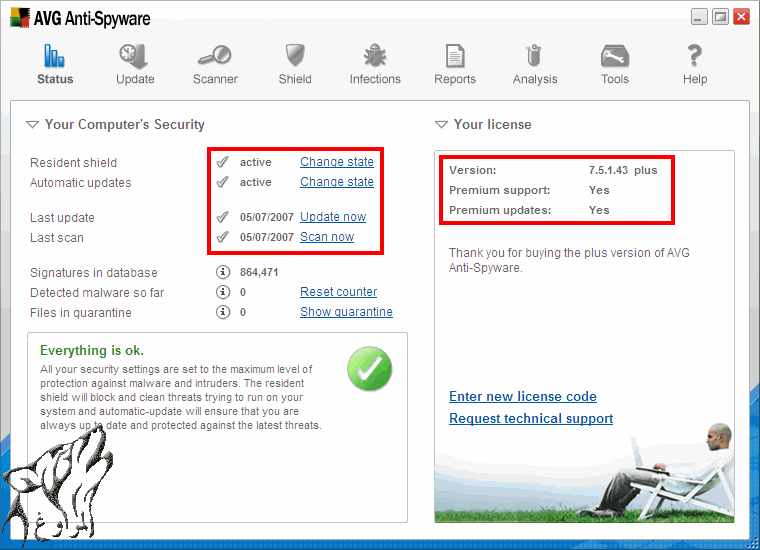Click the Signatures in database label
The width and height of the screenshot is (760, 550).
tap(94, 272)
